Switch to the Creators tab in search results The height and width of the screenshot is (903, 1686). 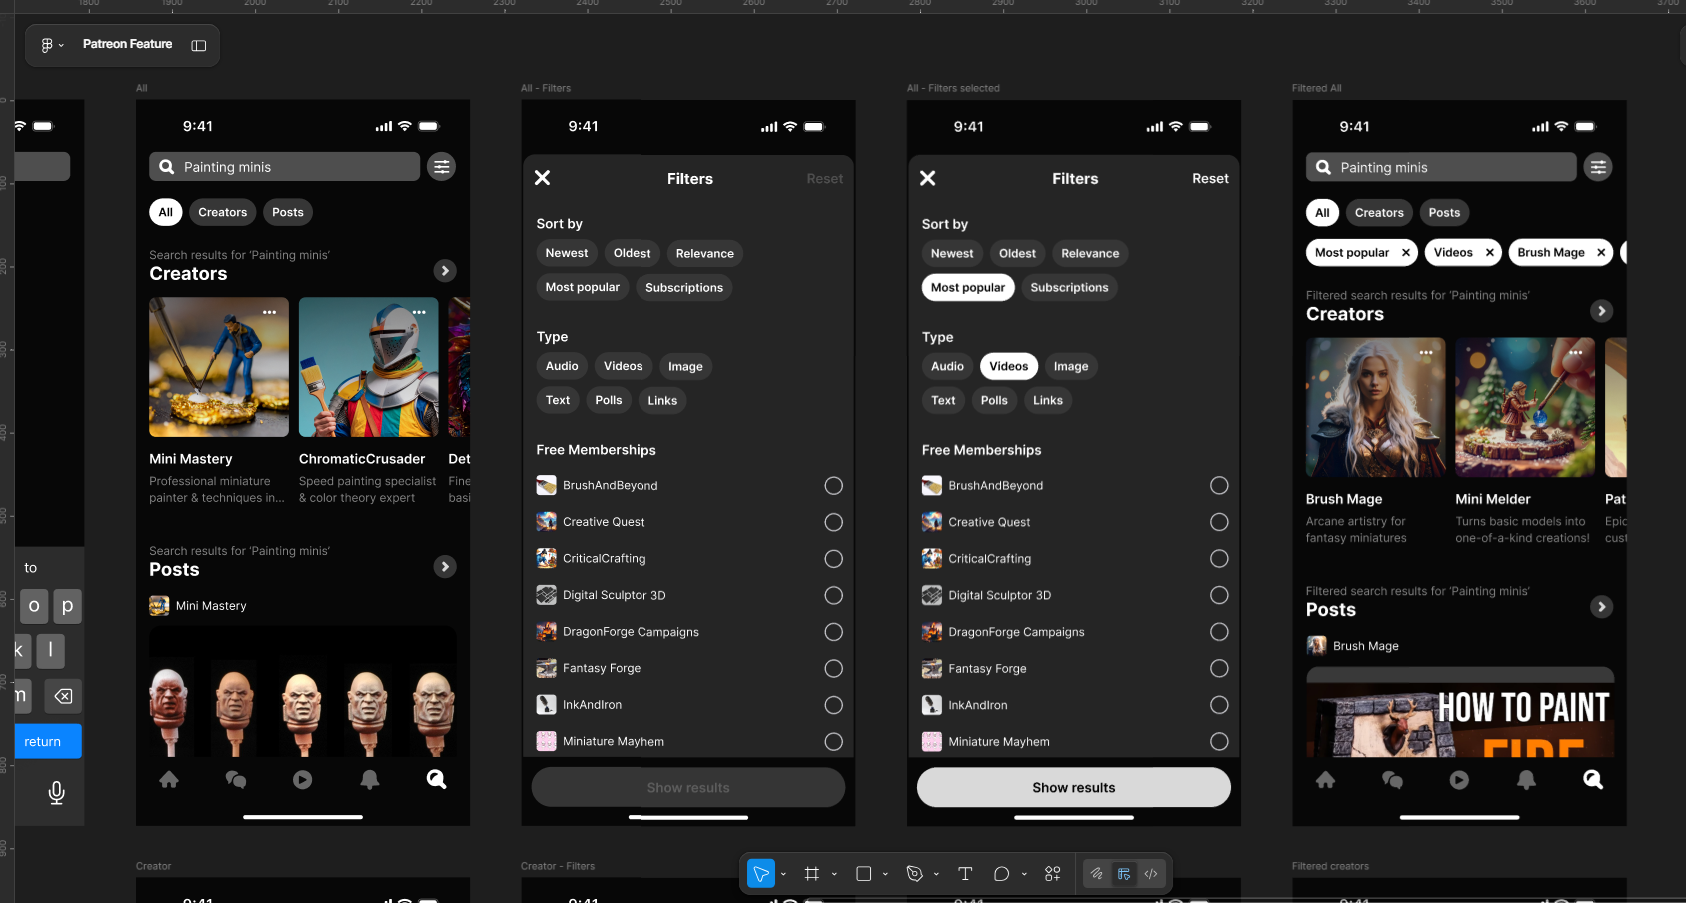[x=222, y=211]
